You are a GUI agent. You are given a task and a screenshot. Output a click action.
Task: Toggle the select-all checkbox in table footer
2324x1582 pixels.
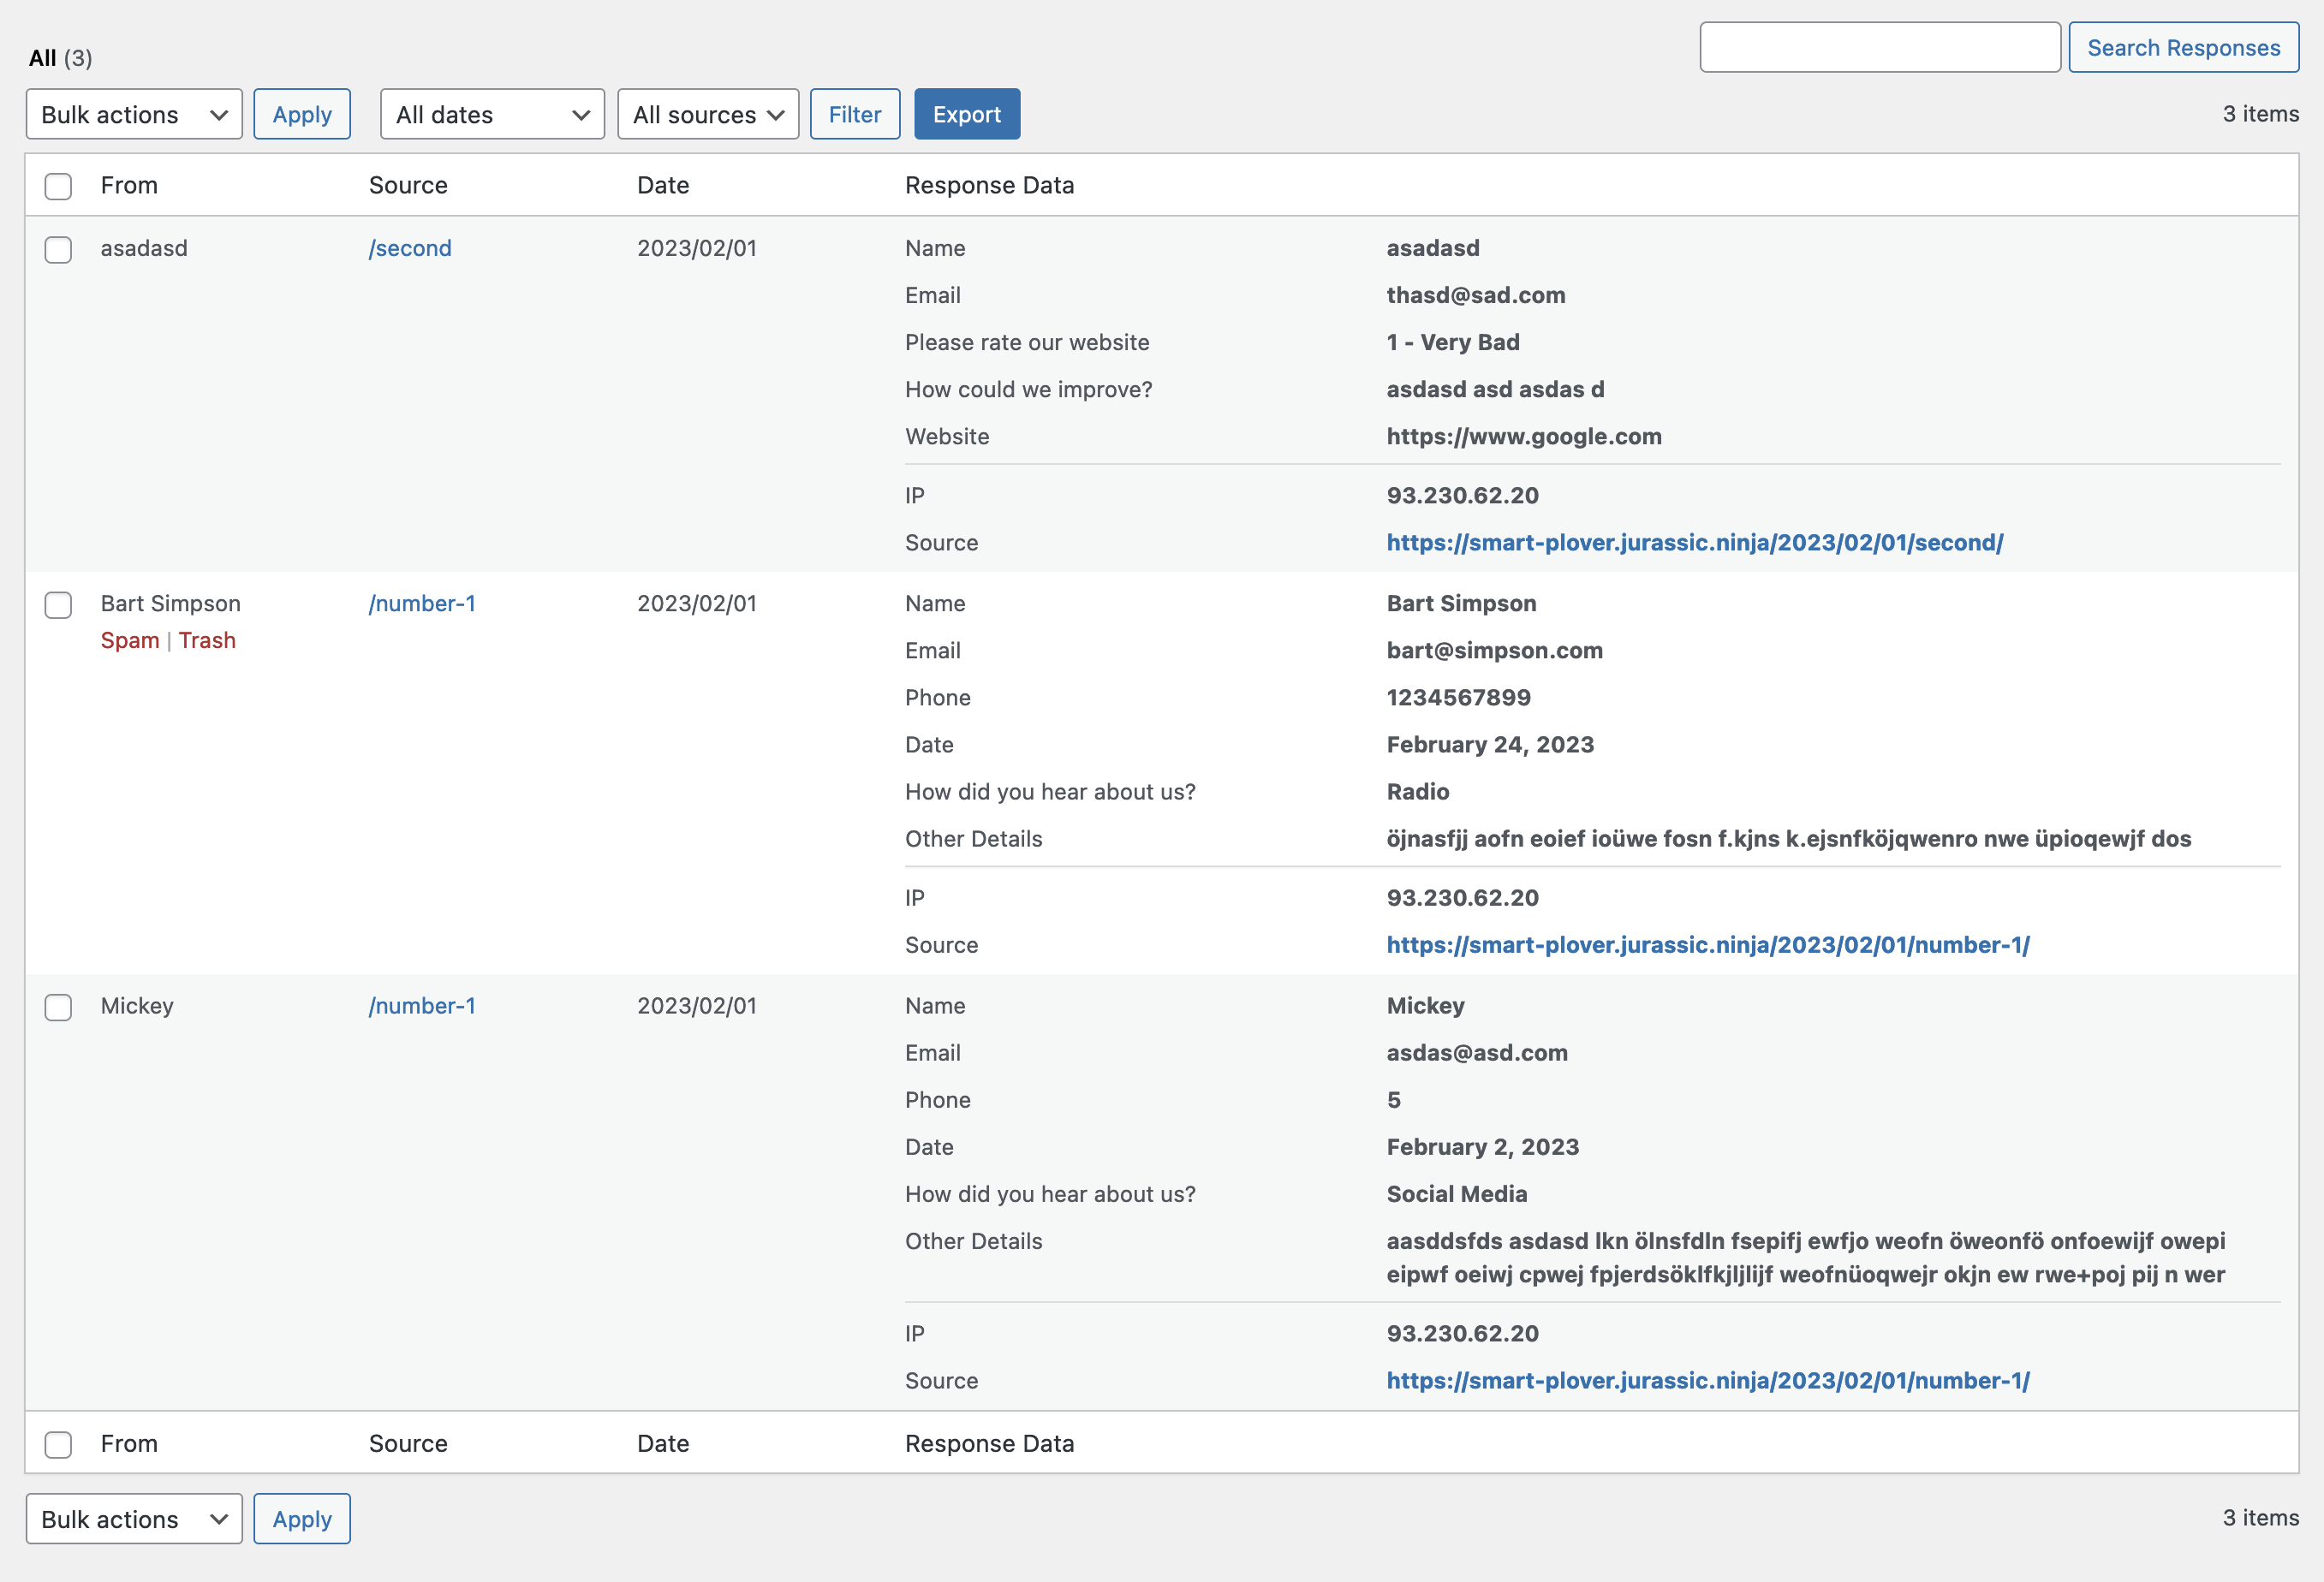[58, 1444]
